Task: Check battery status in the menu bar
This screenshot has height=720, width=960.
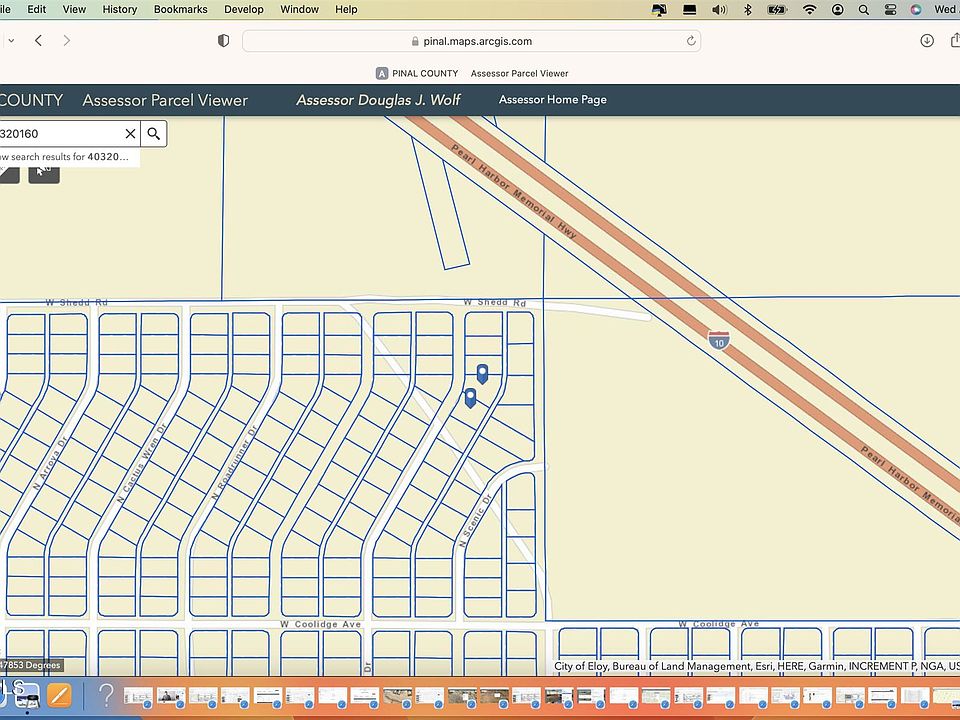Action: (x=777, y=9)
